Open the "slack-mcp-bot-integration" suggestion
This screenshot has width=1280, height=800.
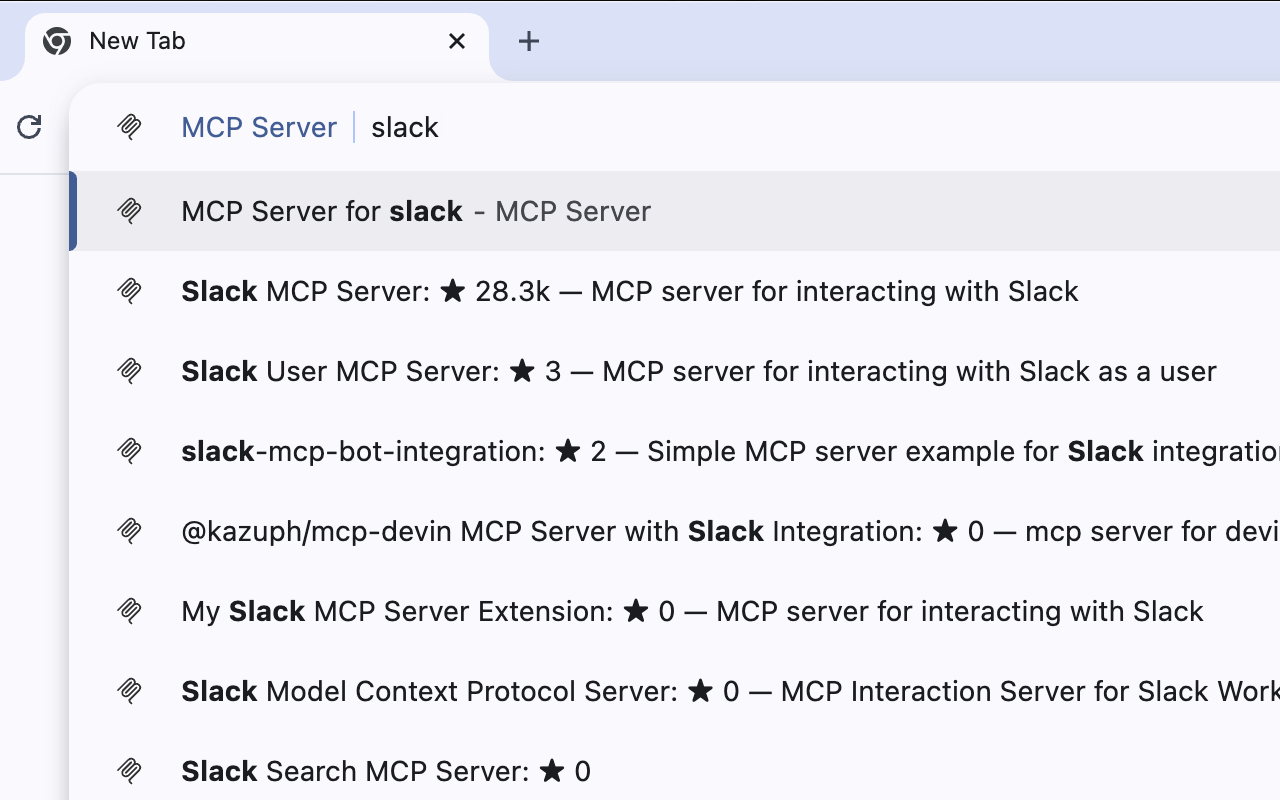tap(700, 451)
